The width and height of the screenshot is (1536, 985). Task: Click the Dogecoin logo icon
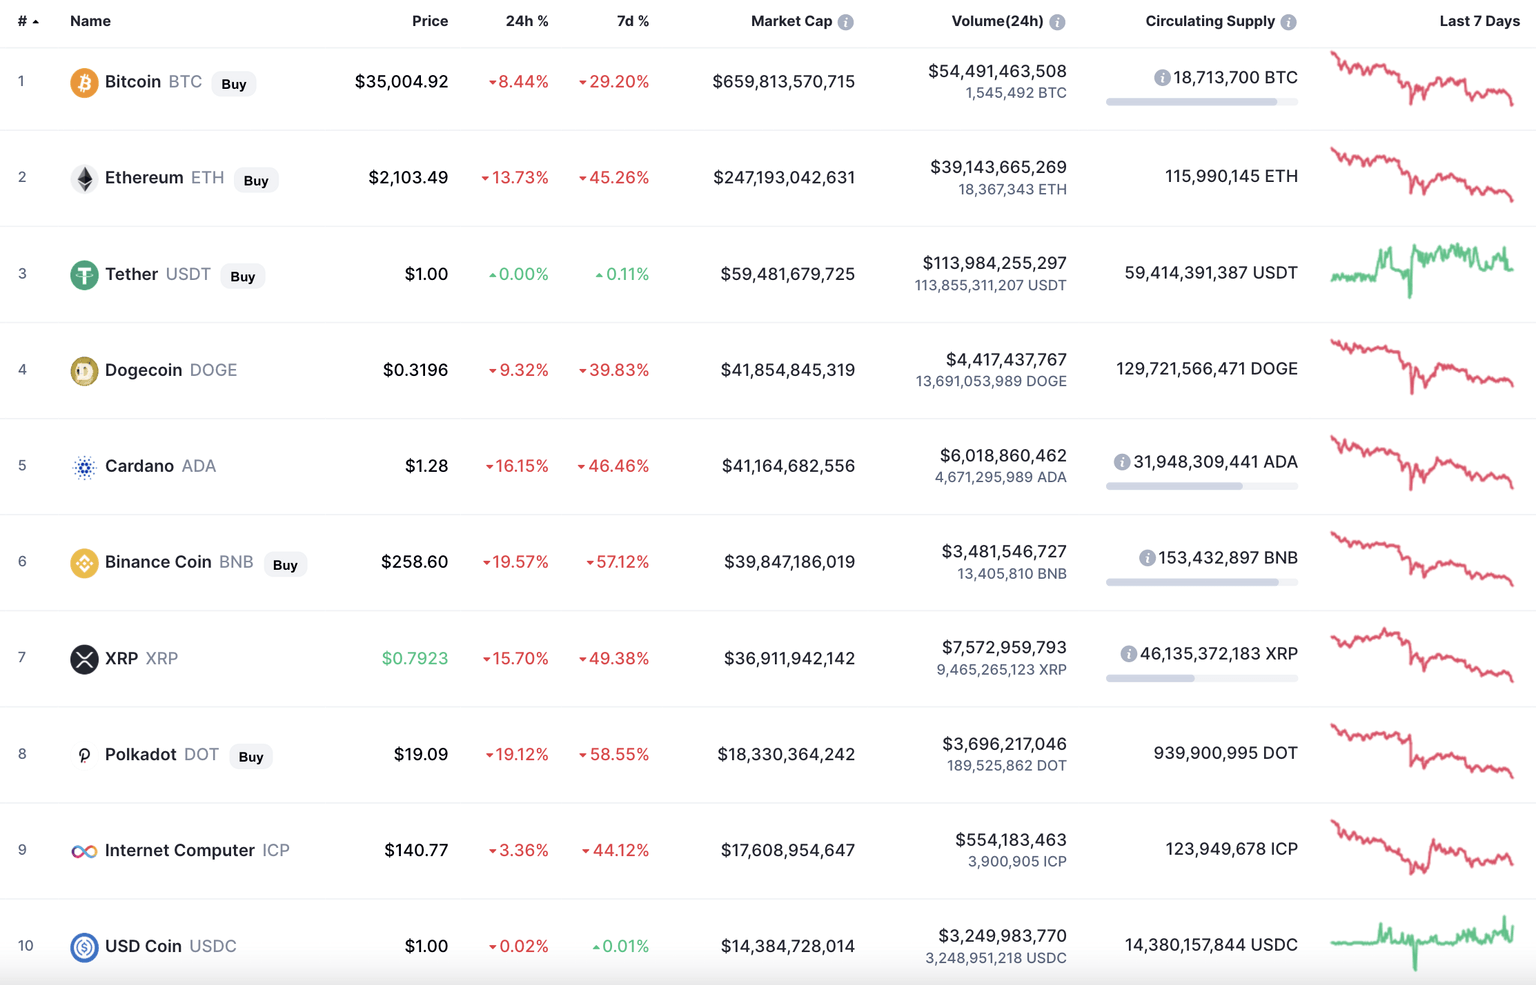click(84, 370)
